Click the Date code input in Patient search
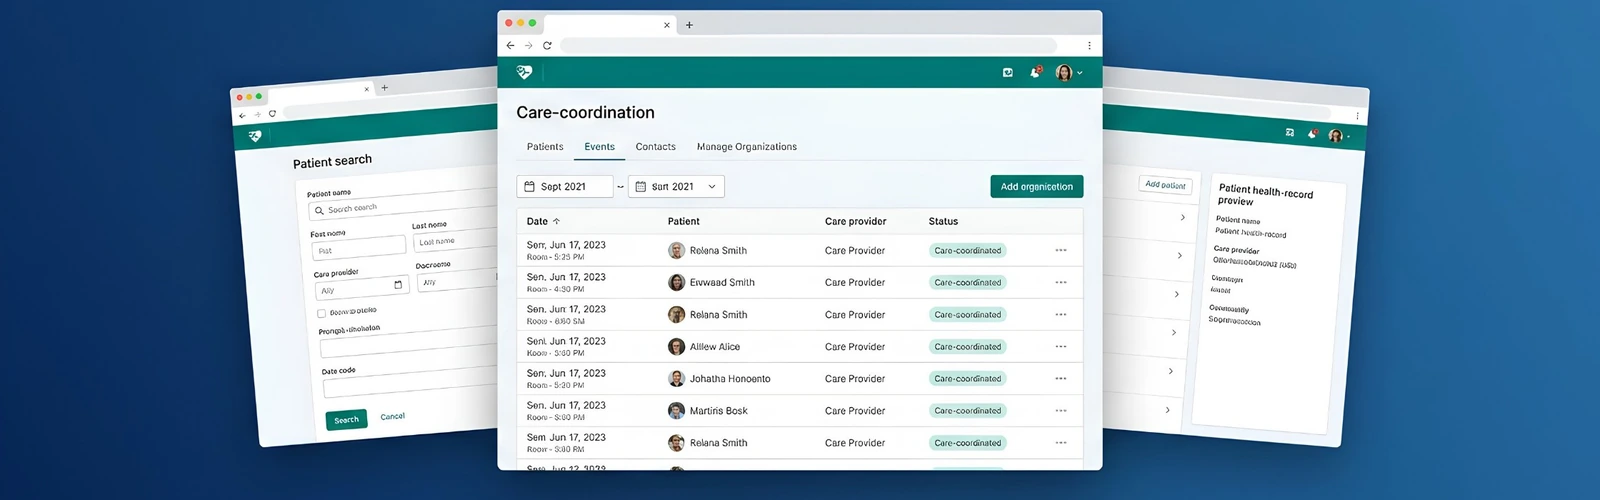Image resolution: width=1600 pixels, height=500 pixels. pyautogui.click(x=410, y=382)
